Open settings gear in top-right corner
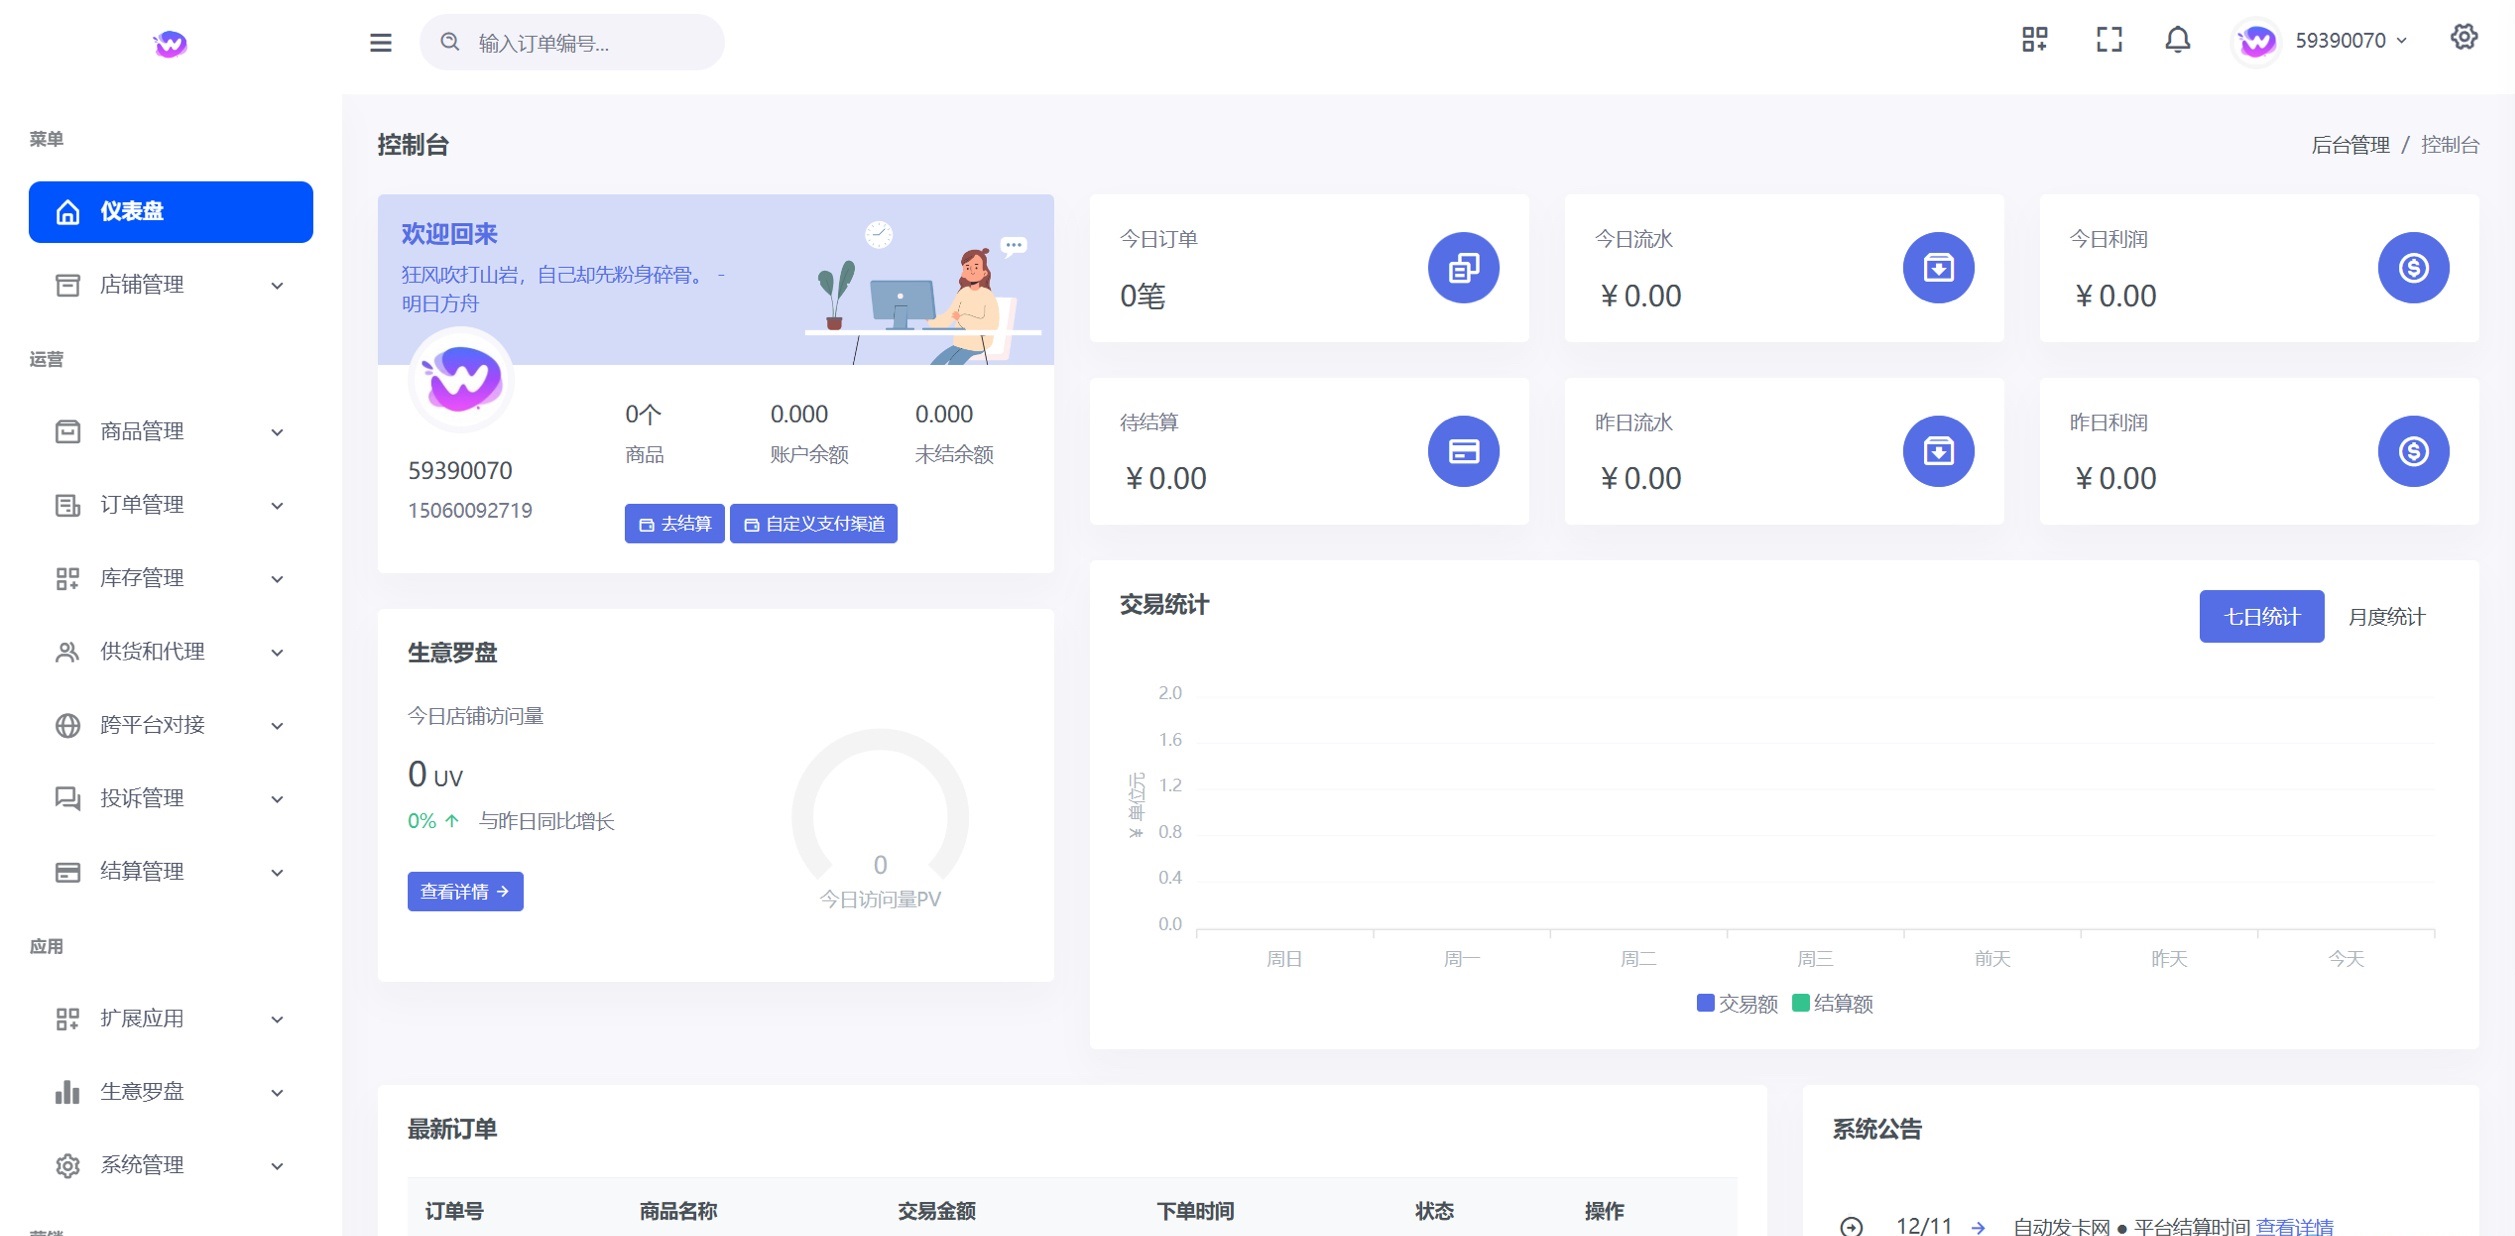Viewport: 2515px width, 1236px height. pos(2464,37)
